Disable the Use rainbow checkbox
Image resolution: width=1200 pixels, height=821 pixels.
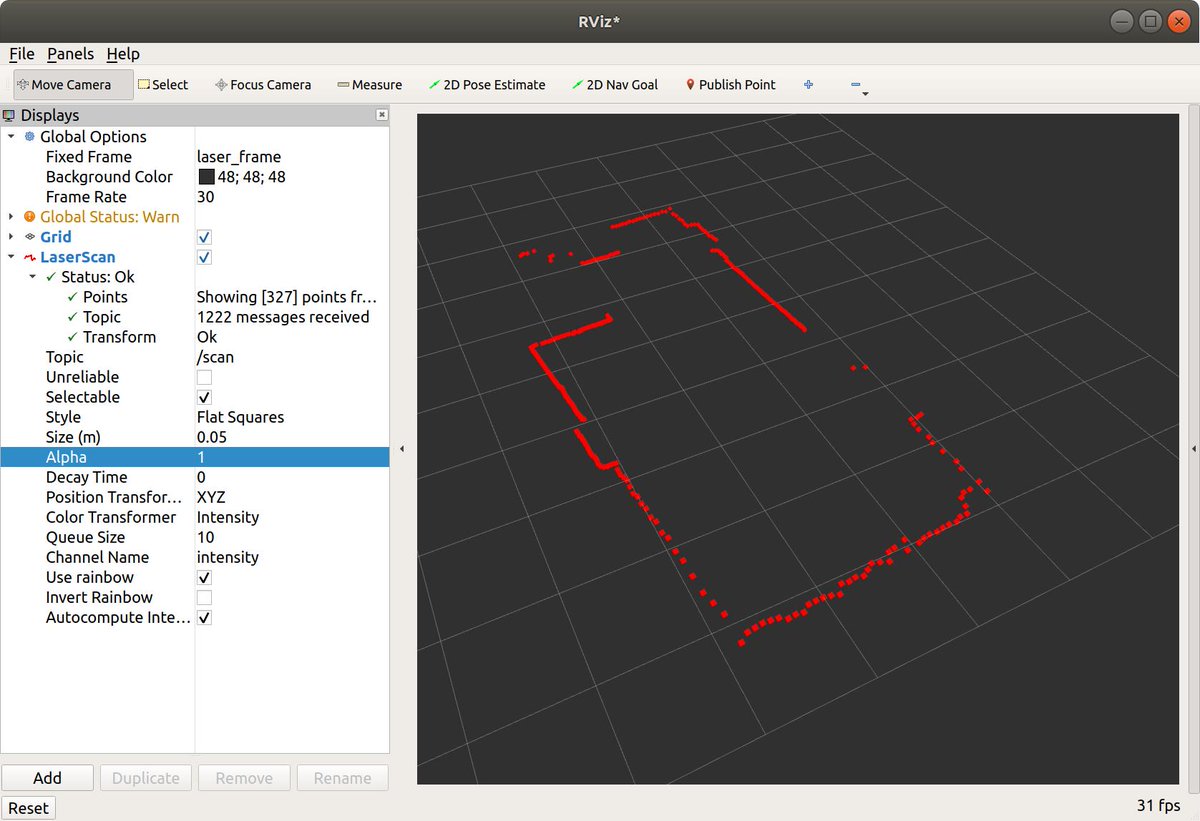click(x=203, y=577)
